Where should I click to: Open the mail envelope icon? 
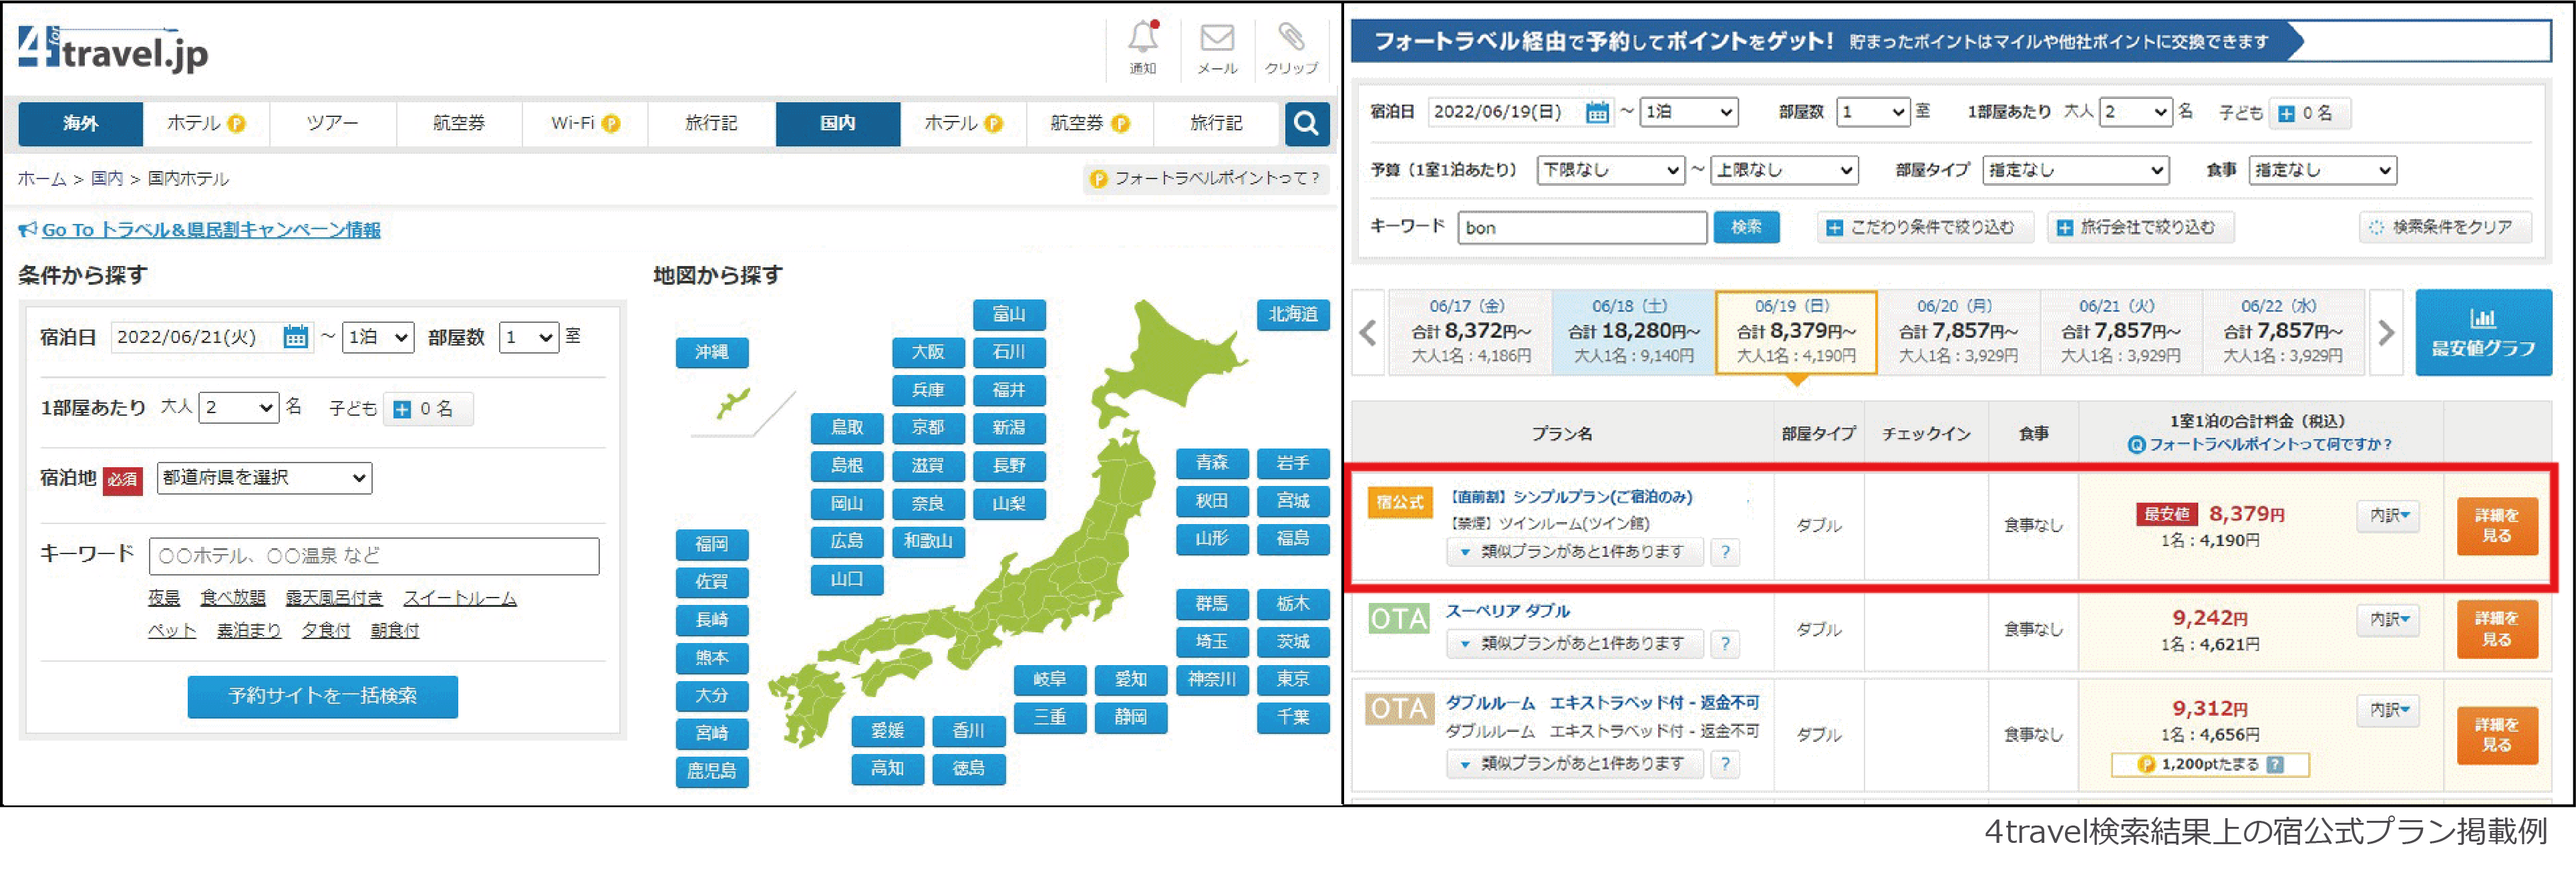click(1217, 39)
